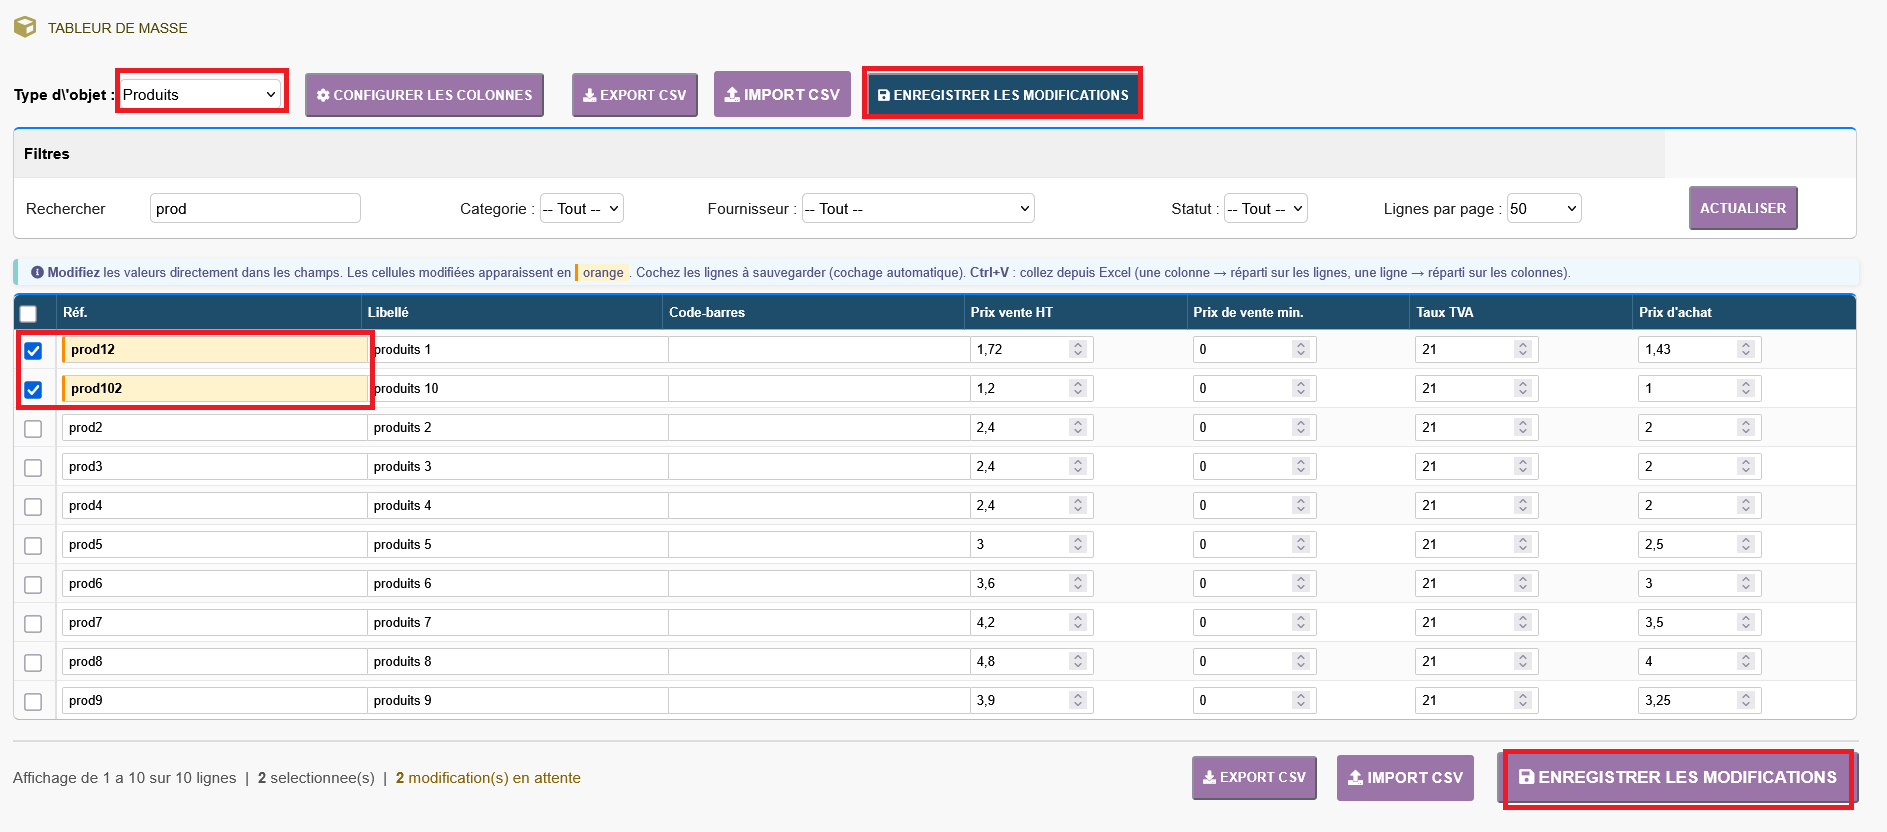Open the Fournisseur filter dropdown
Image resolution: width=1887 pixels, height=832 pixels.
pos(917,208)
